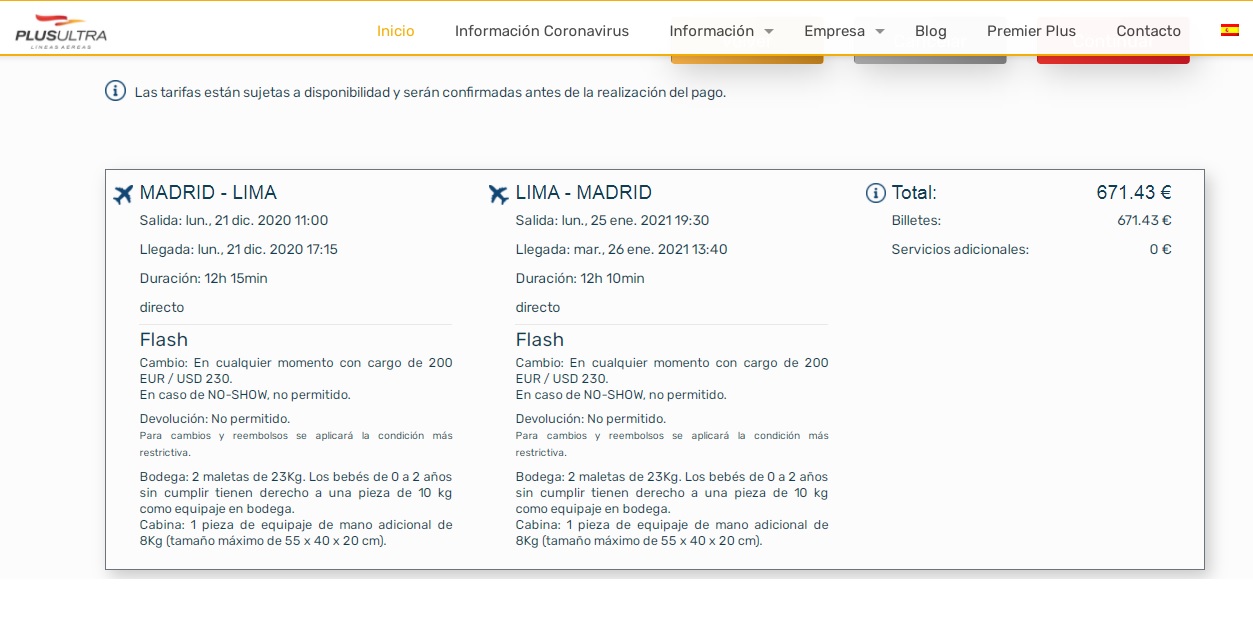Click the return 'Bodega: 2 maletas de 23Kg' text
Screen dimensions: 1253x628
(672, 493)
